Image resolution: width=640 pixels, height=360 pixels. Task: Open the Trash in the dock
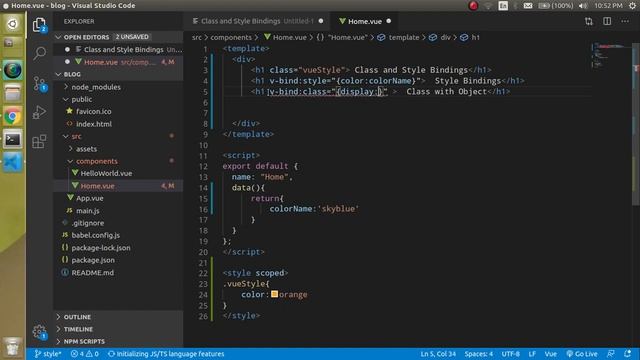[12, 347]
